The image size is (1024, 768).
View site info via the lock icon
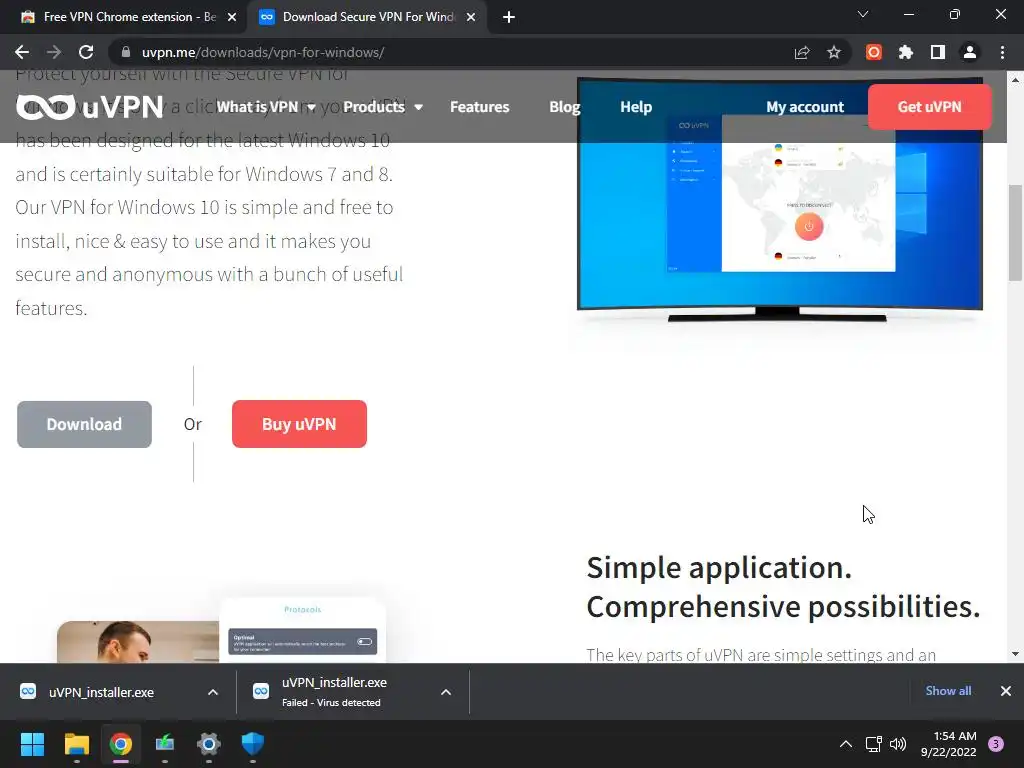[x=126, y=52]
